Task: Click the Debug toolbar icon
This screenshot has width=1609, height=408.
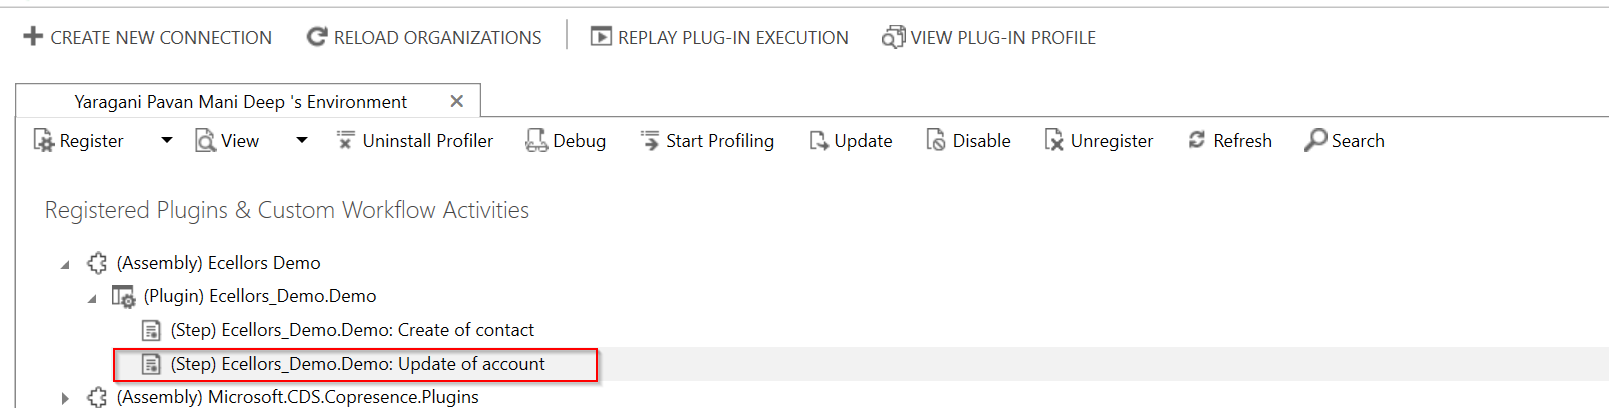Action: (536, 141)
